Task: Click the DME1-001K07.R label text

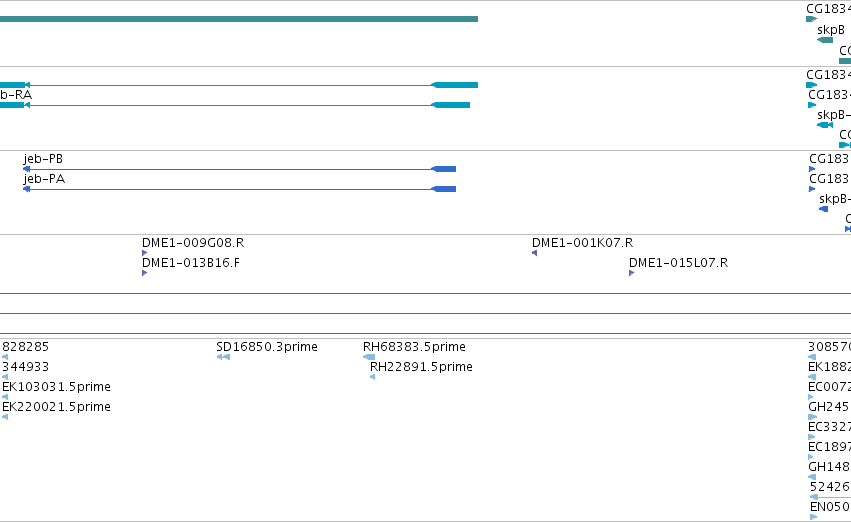Action: 582,243
